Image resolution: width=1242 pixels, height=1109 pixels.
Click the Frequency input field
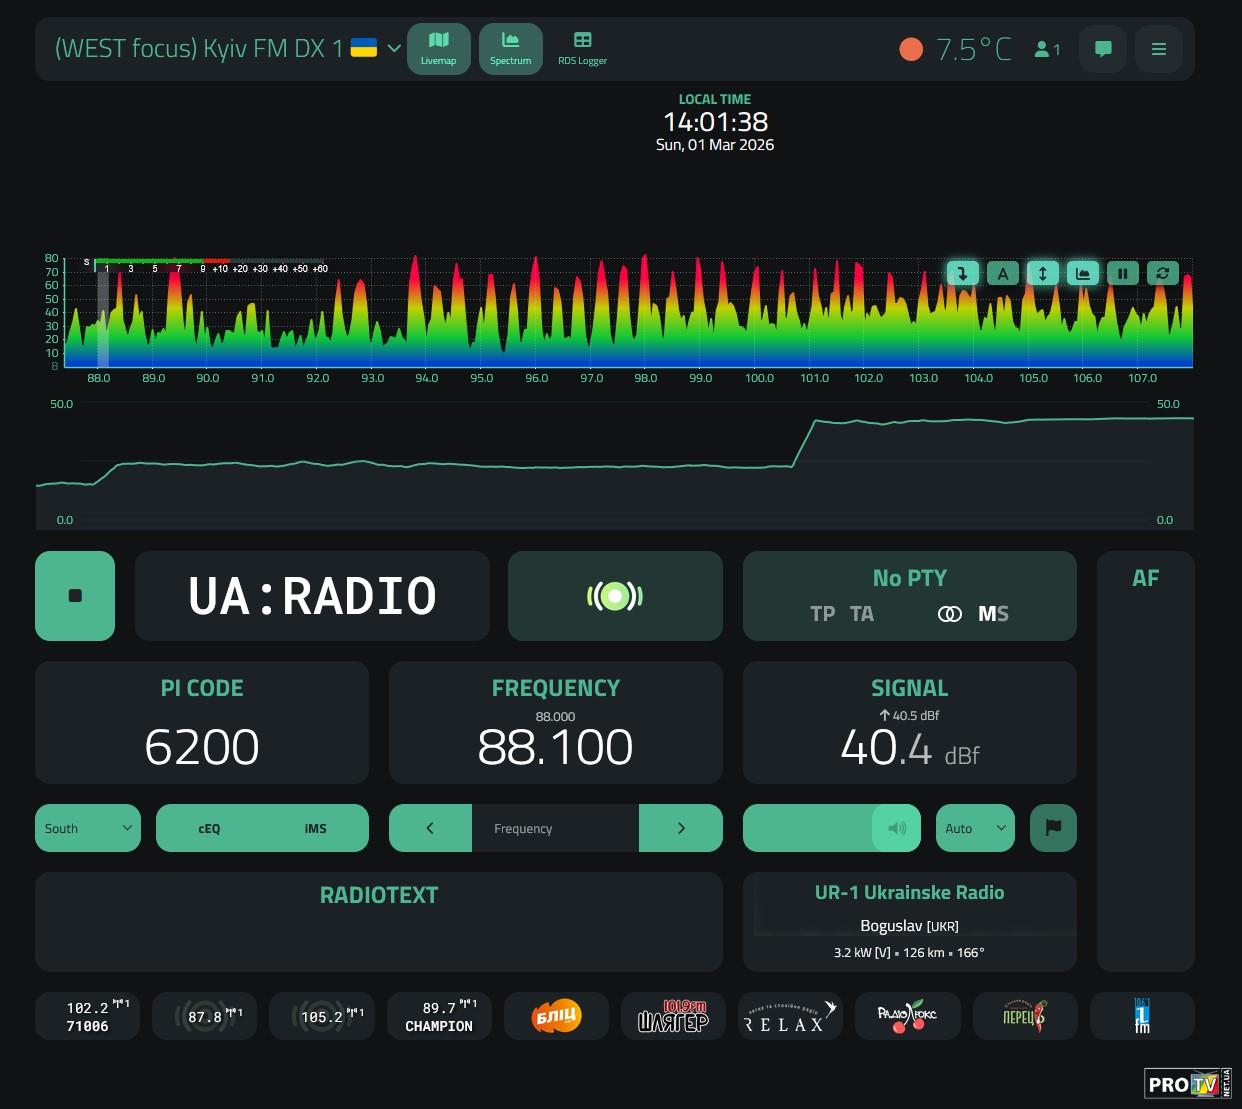(555, 828)
